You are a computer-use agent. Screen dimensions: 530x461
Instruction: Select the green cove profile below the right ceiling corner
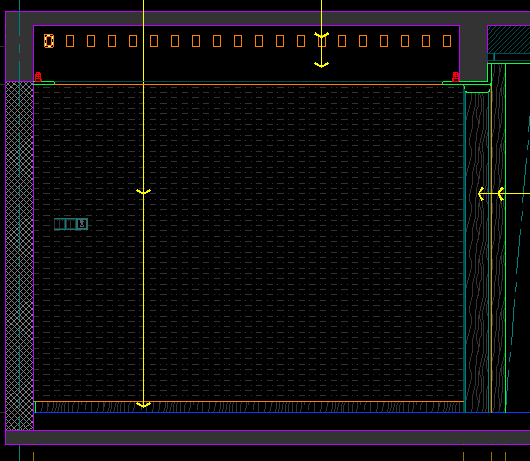(x=477, y=89)
